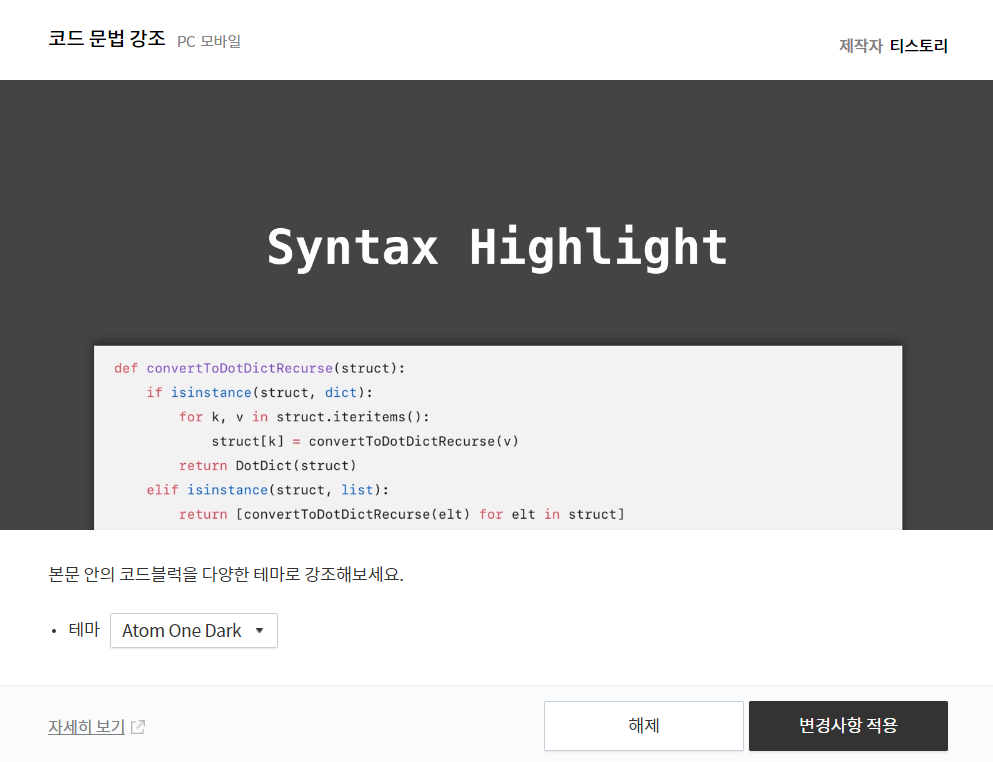
Task: Apply changes with the 변경사항 적용 button
Action: pyautogui.click(x=847, y=726)
